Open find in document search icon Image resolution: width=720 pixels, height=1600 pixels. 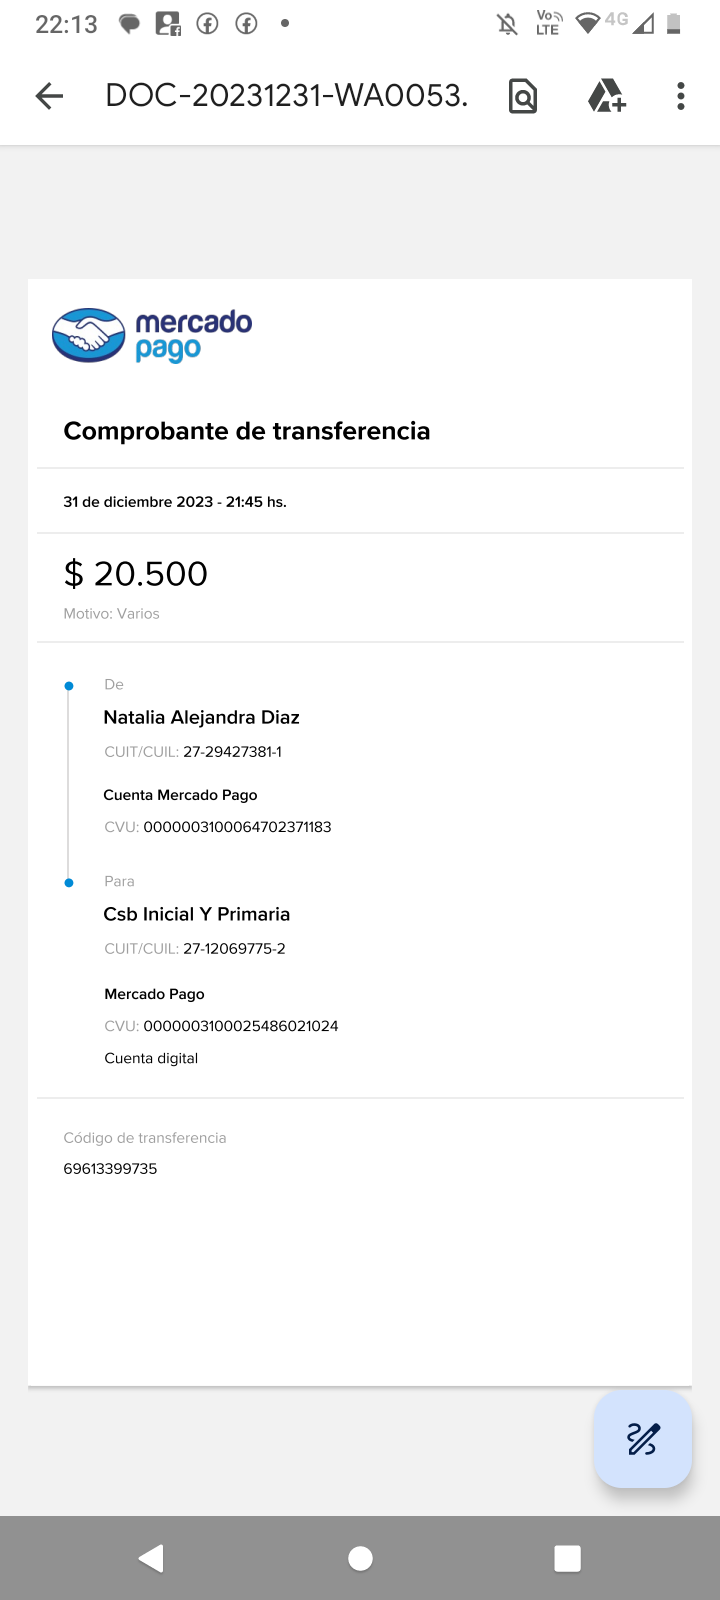(x=522, y=96)
